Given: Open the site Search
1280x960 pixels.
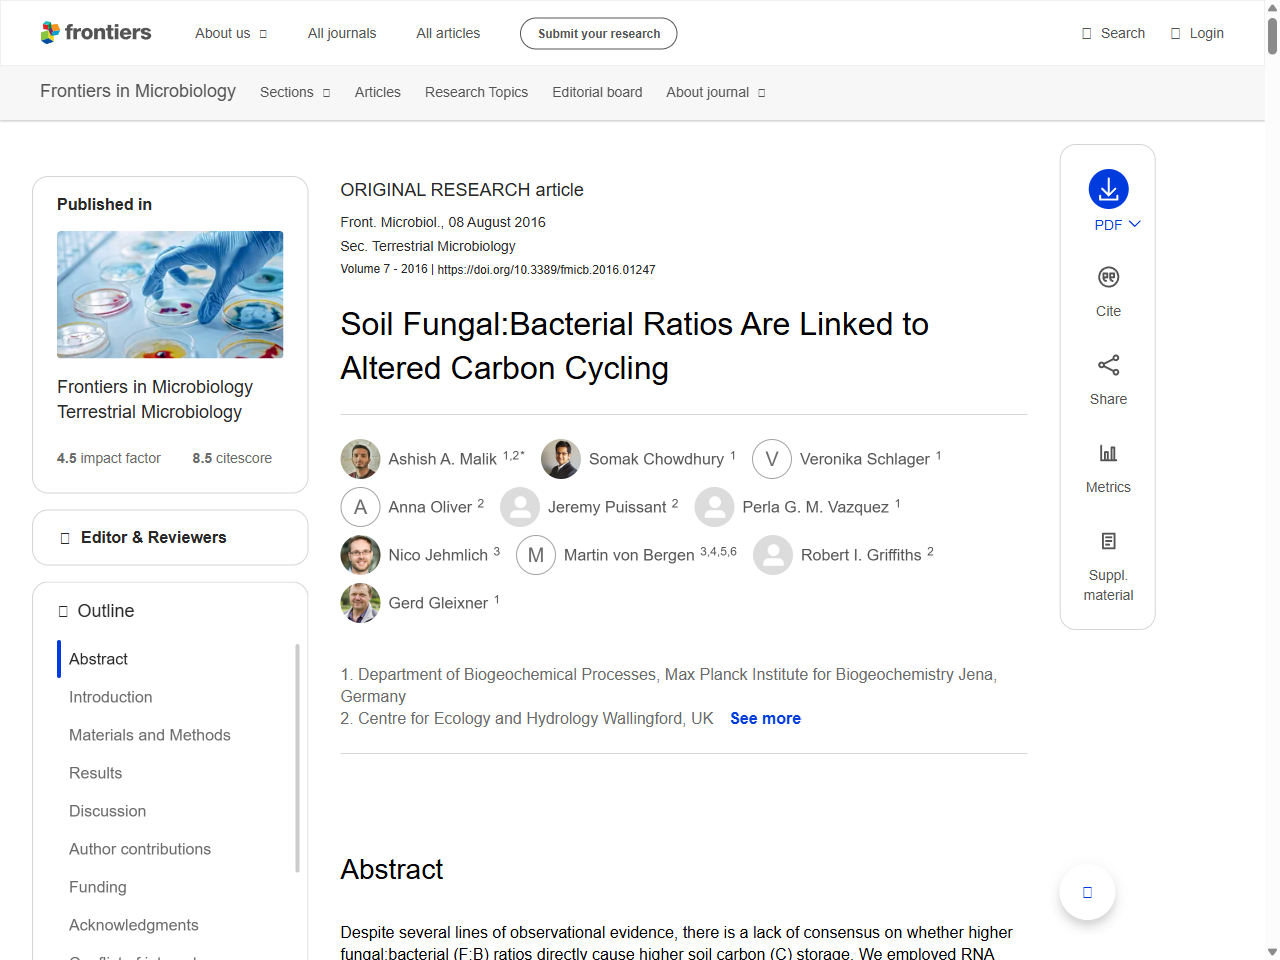Looking at the screenshot, I should click(1113, 33).
